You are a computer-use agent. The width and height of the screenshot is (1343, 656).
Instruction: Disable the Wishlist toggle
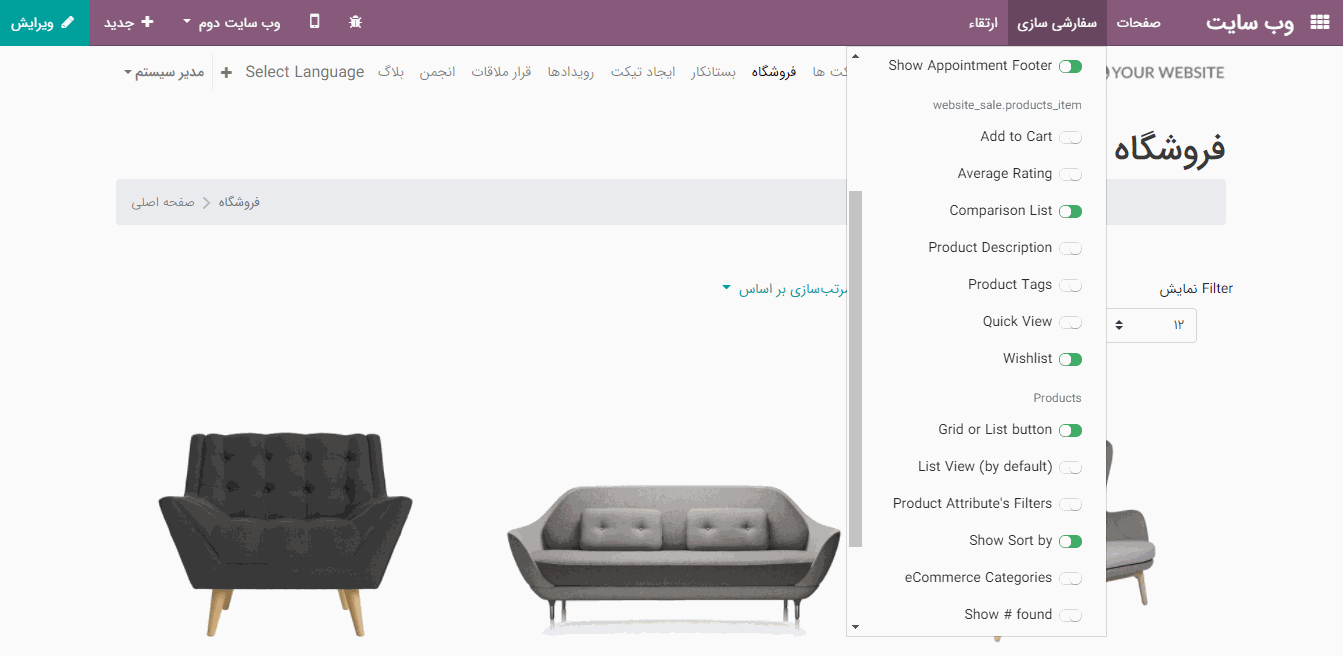click(1070, 359)
